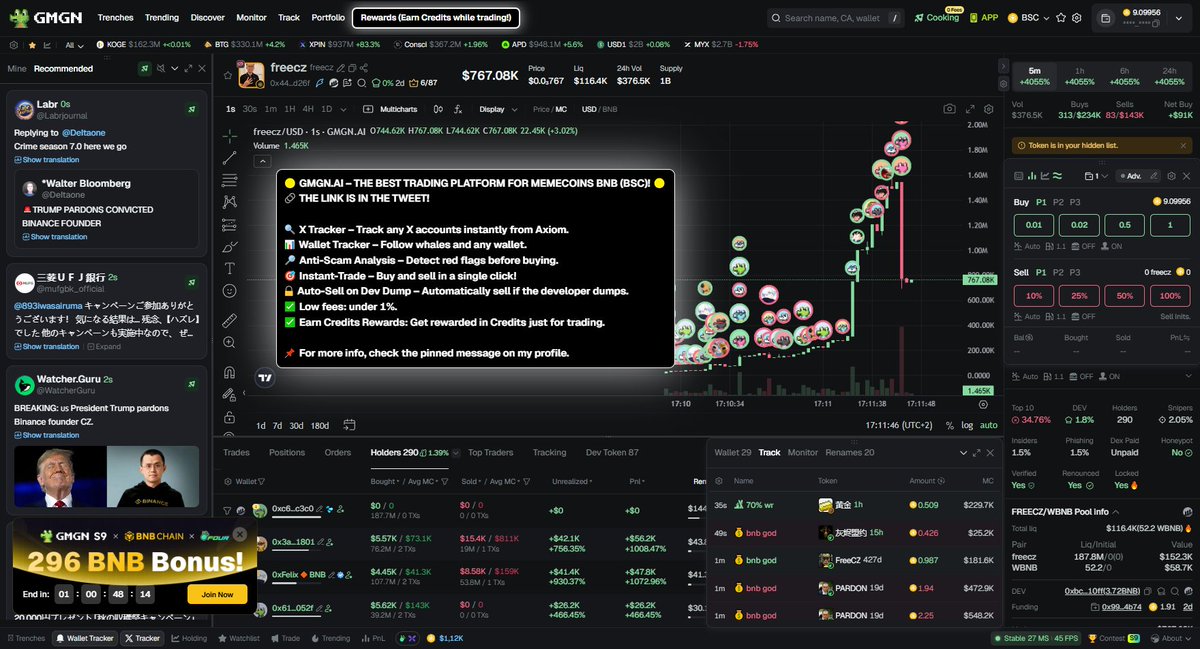The width and height of the screenshot is (1200, 649).
Task: Open the All filter dropdown in ticker bar
Action: [x=74, y=45]
